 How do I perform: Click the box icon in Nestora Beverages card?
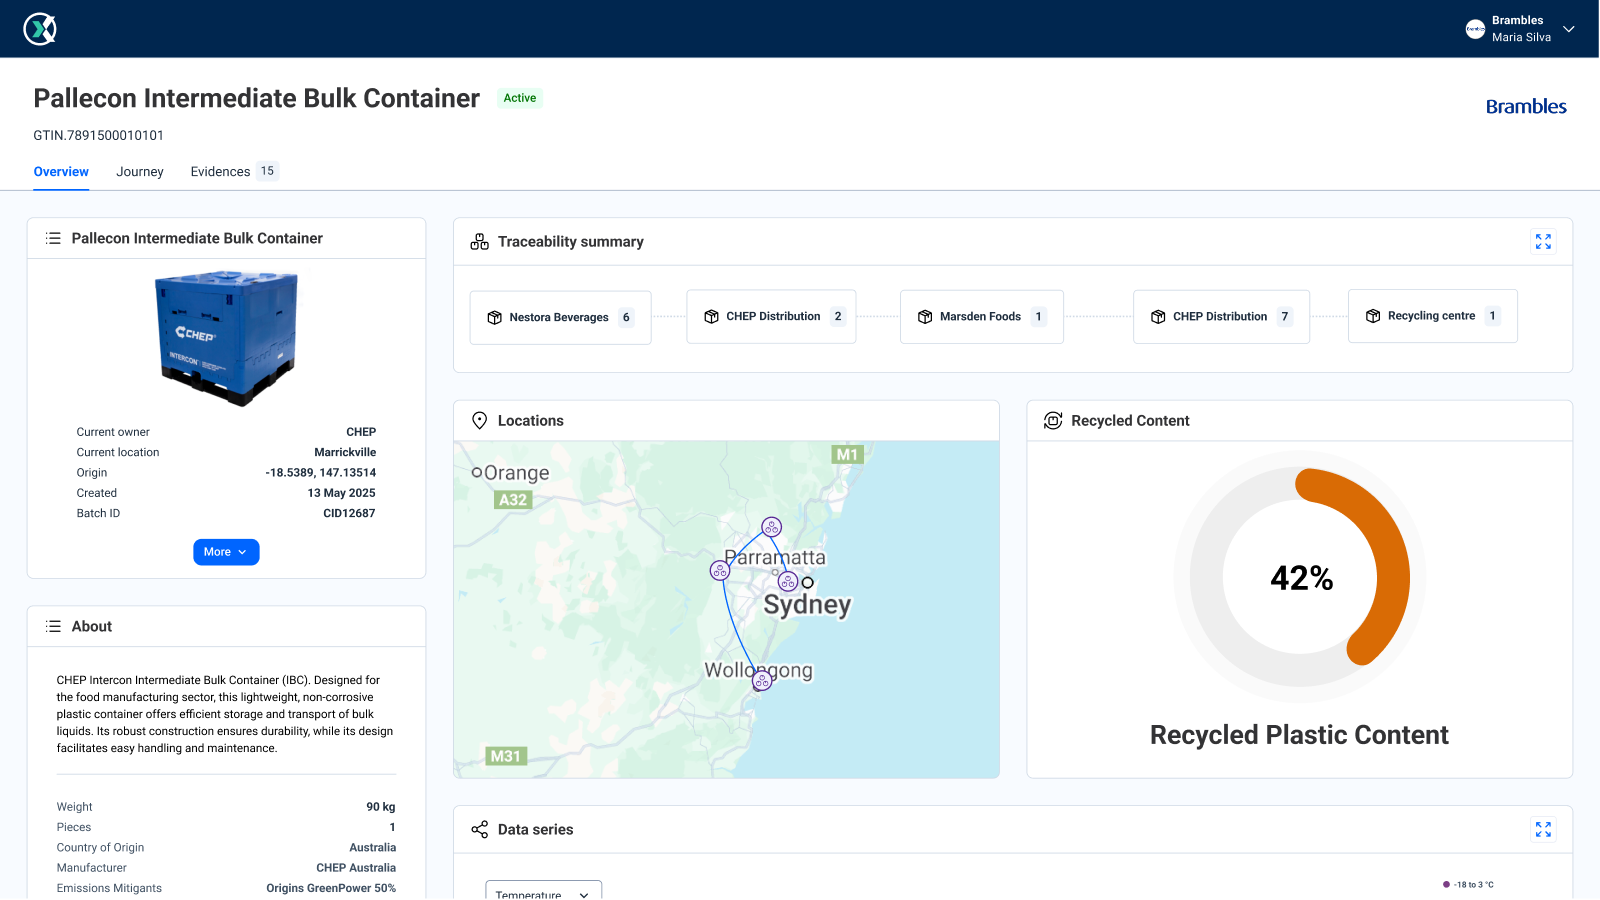(494, 317)
